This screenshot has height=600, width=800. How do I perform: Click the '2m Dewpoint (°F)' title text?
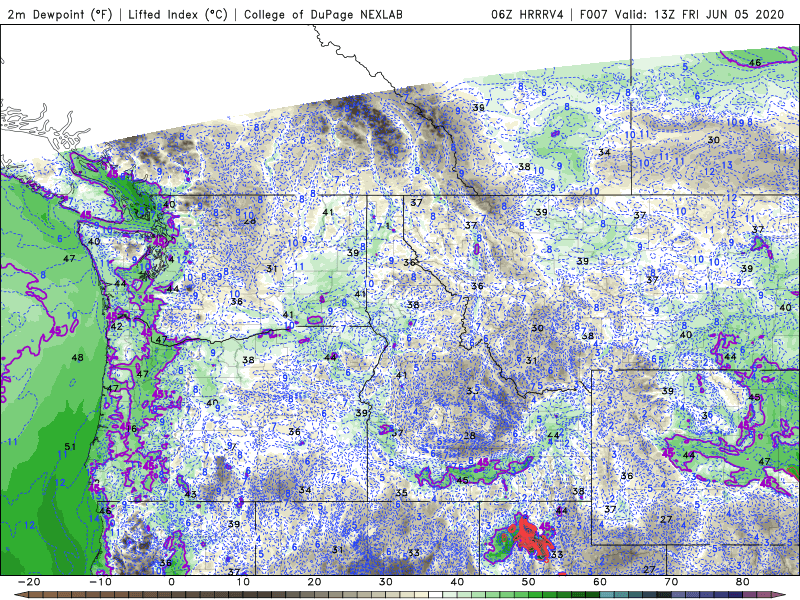coord(60,14)
